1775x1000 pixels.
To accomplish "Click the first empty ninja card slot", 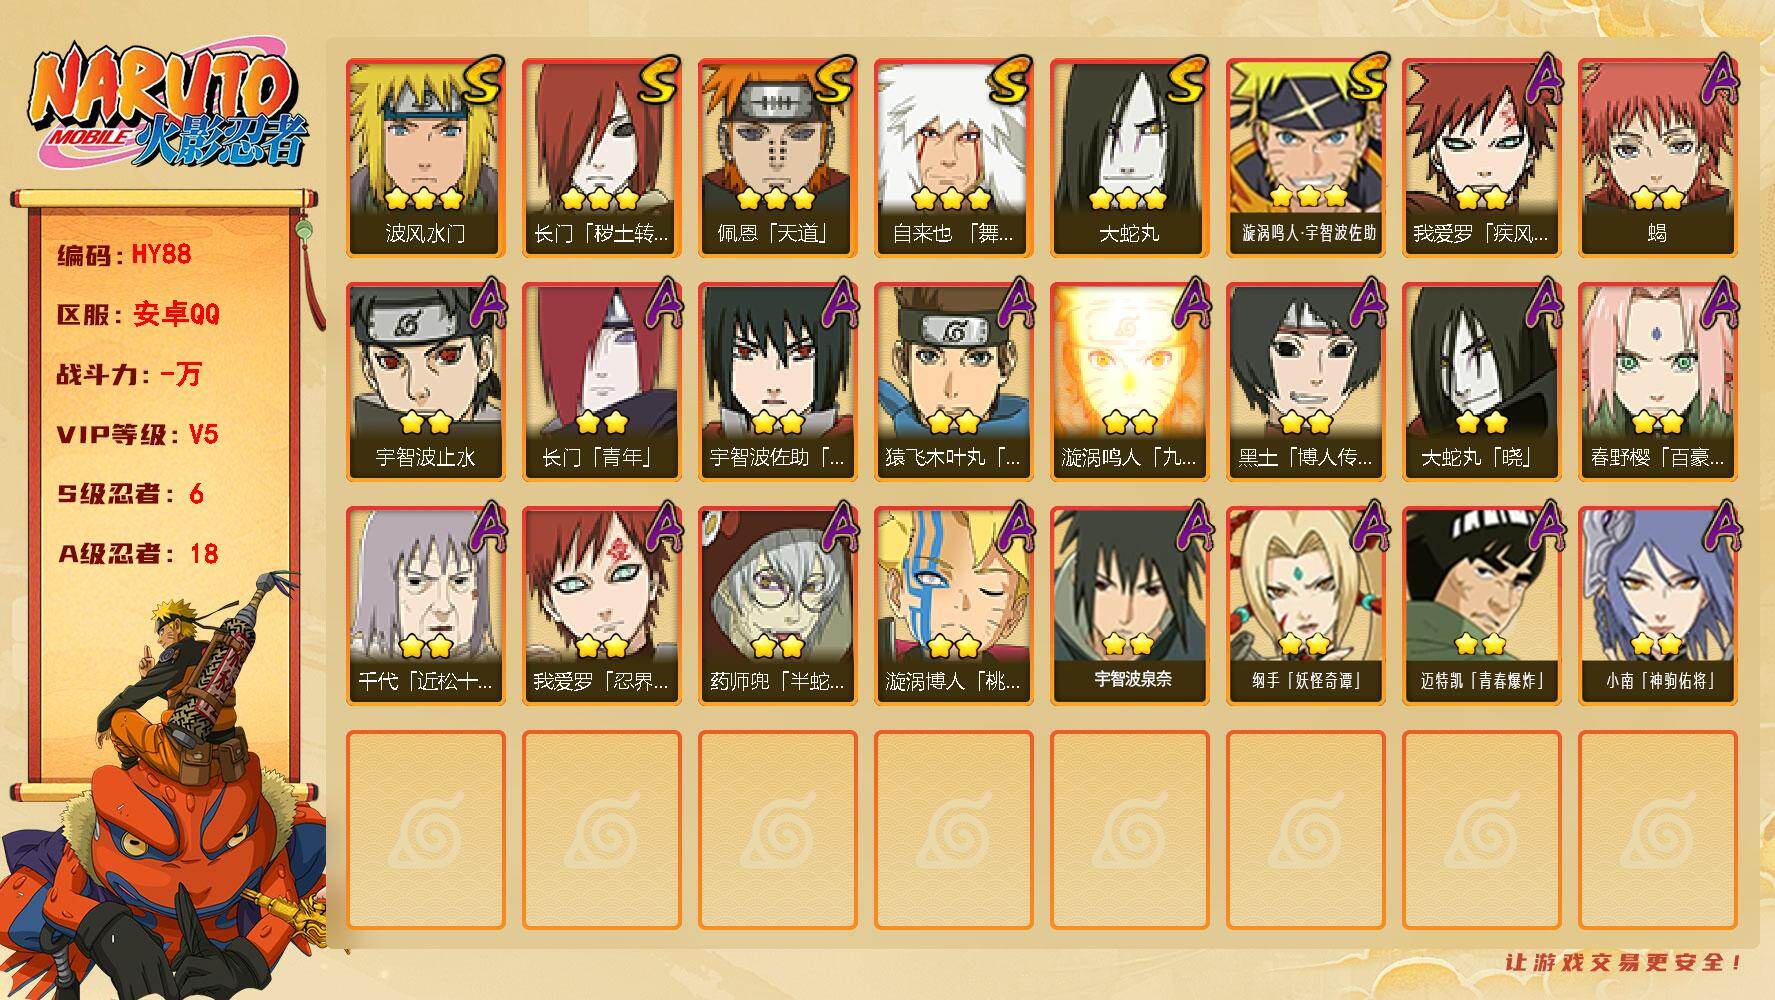I will pos(426,830).
